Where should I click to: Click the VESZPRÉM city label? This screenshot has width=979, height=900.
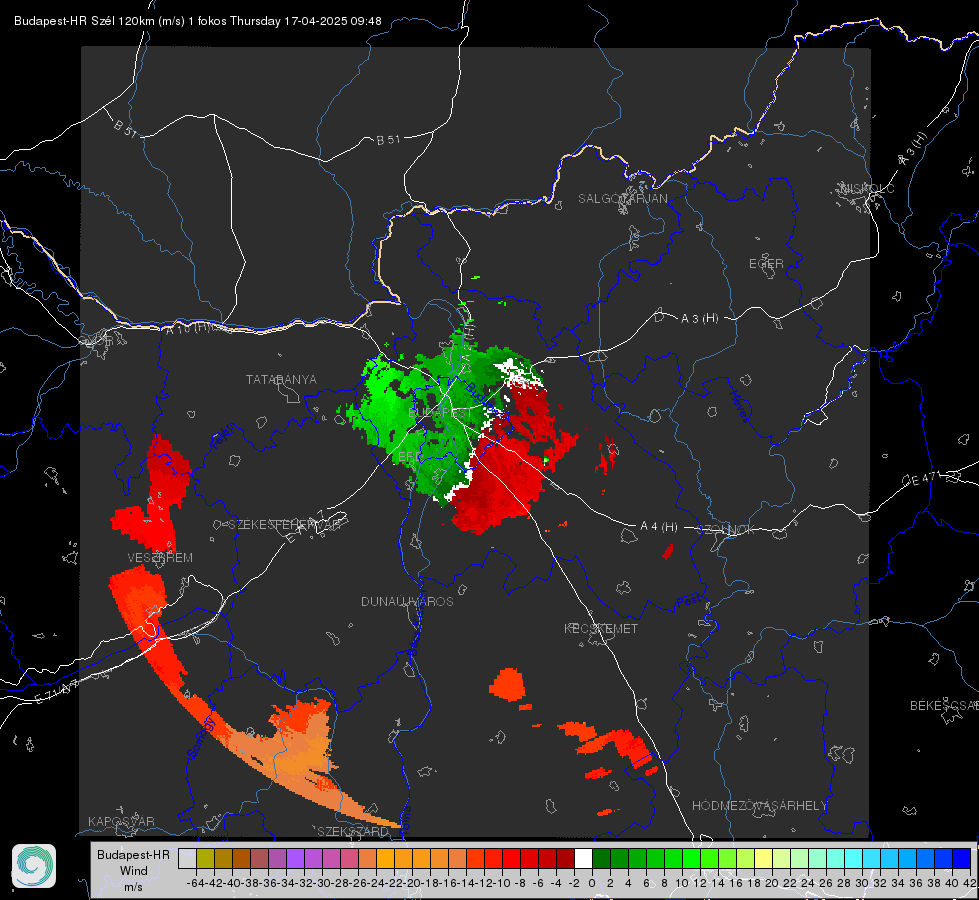pyautogui.click(x=160, y=557)
